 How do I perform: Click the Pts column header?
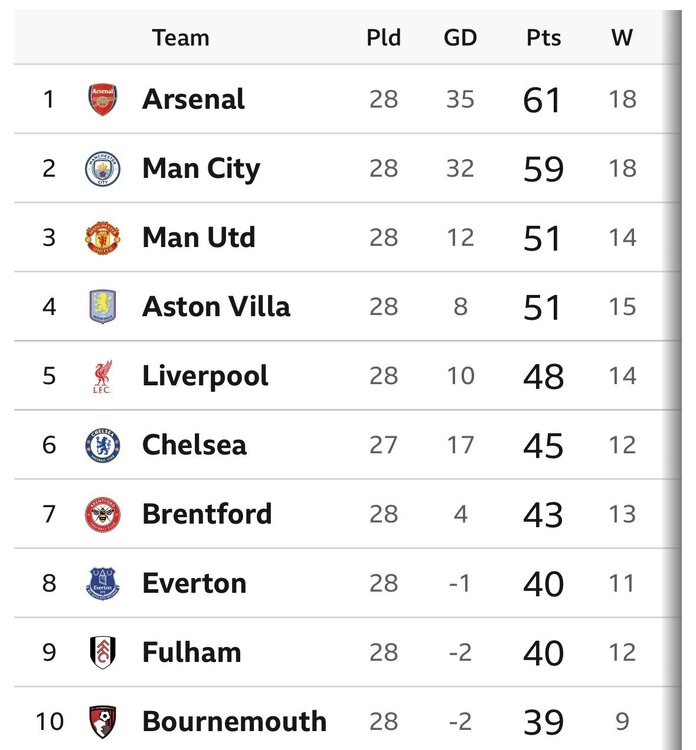point(543,38)
